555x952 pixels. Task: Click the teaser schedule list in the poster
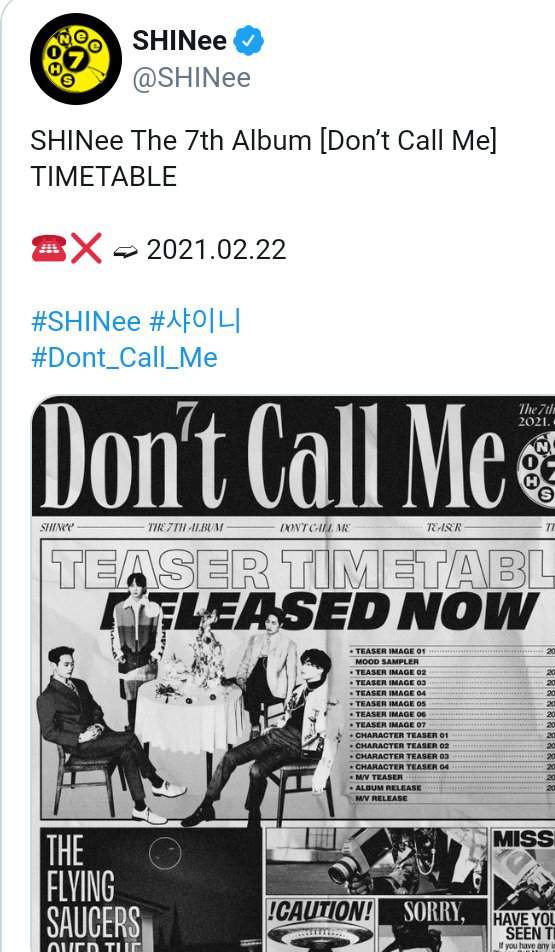[x=451, y=724]
